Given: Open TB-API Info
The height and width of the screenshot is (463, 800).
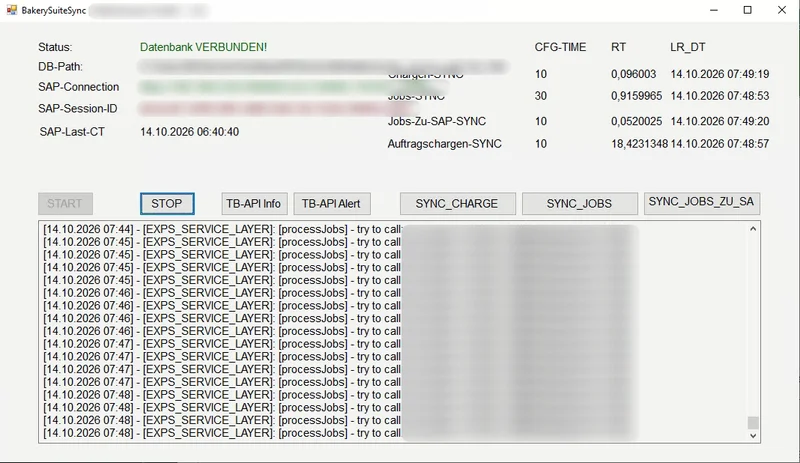Looking at the screenshot, I should point(254,204).
